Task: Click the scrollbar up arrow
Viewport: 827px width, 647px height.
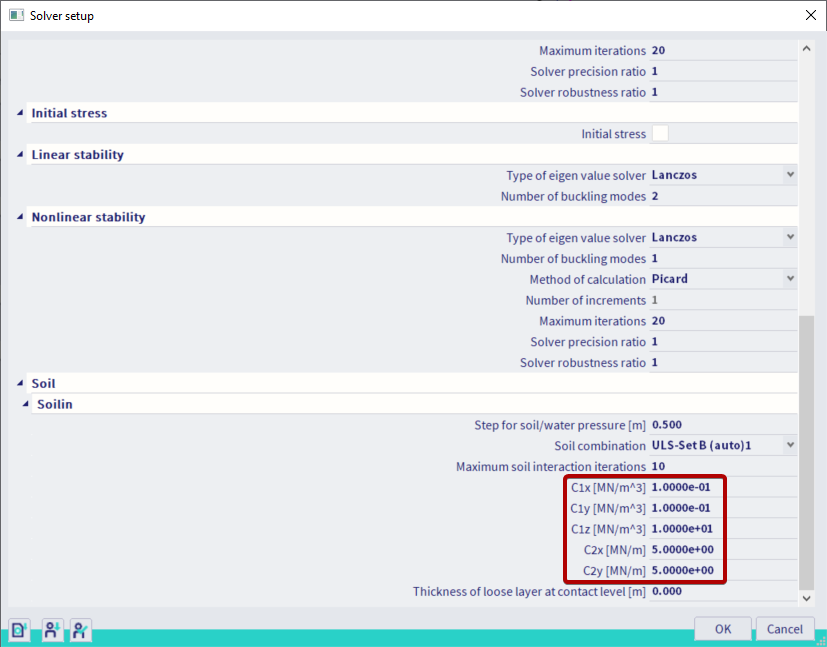Action: [x=807, y=48]
